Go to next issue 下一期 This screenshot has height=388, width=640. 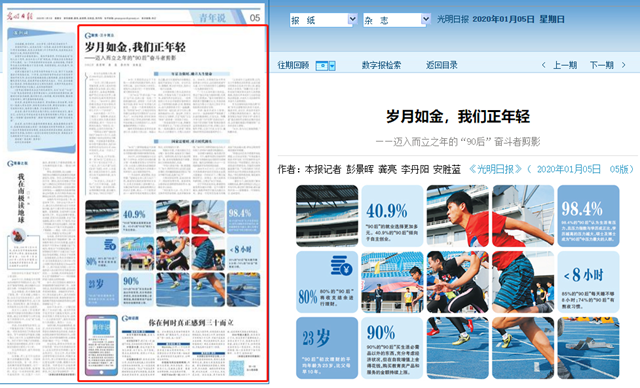tap(602, 65)
